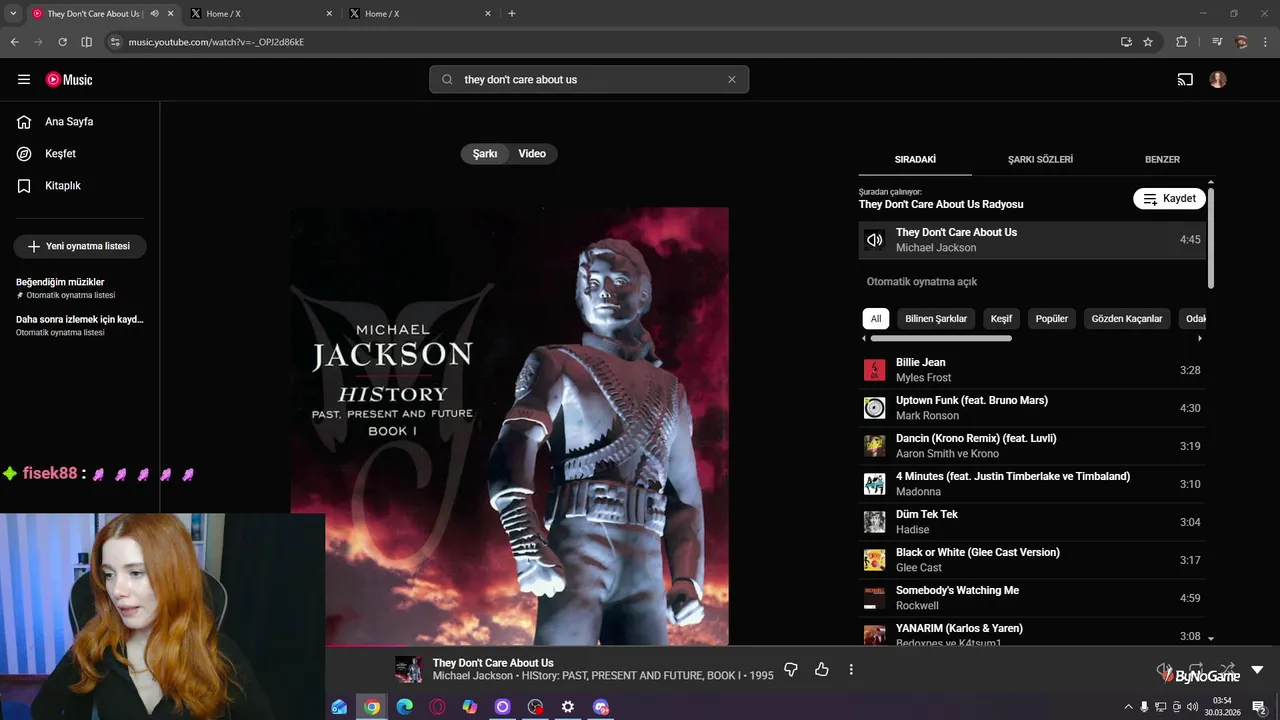Open the browser tab list dropdown

(x=13, y=14)
